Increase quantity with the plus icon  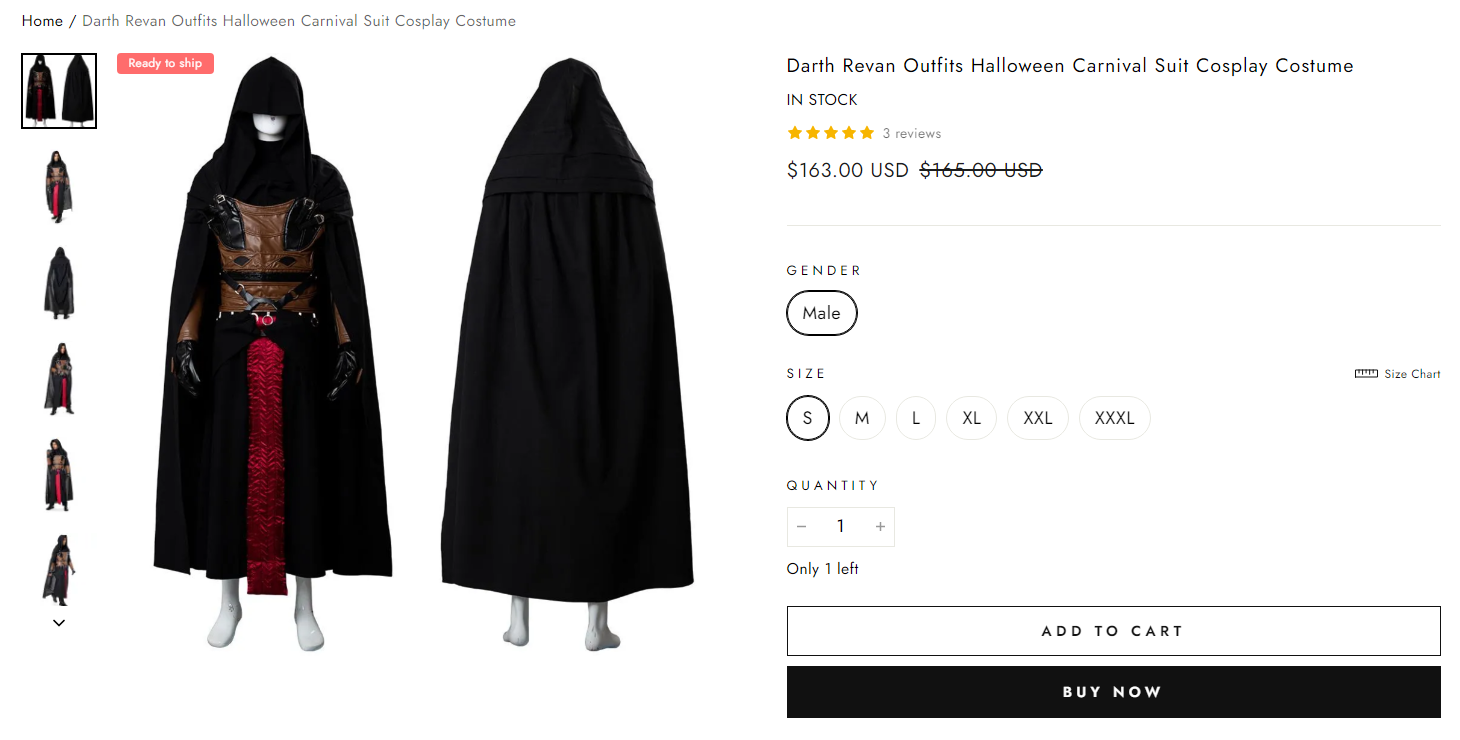pos(880,527)
